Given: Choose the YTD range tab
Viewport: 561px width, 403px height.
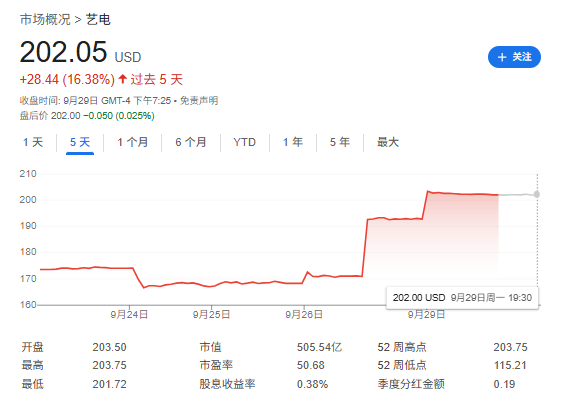Looking at the screenshot, I should (245, 142).
